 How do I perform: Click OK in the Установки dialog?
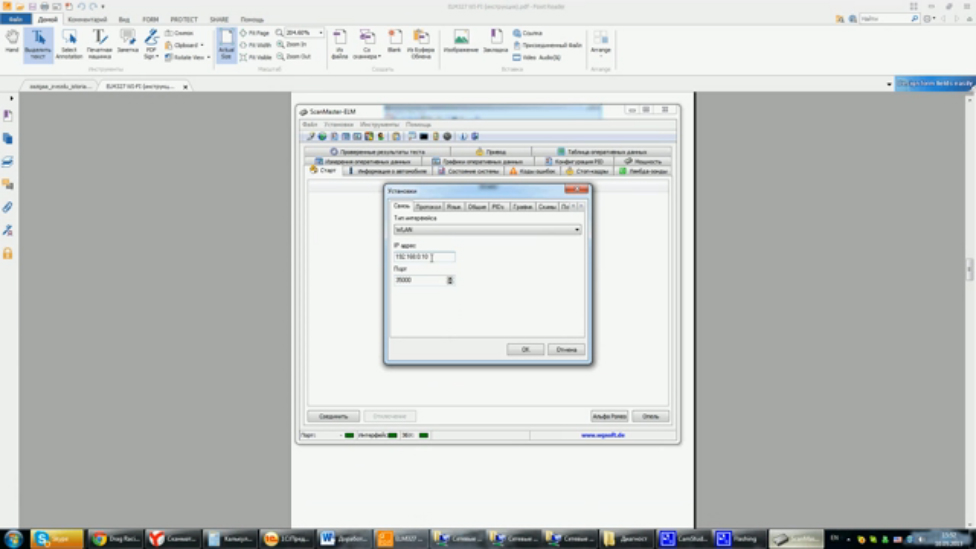point(525,349)
